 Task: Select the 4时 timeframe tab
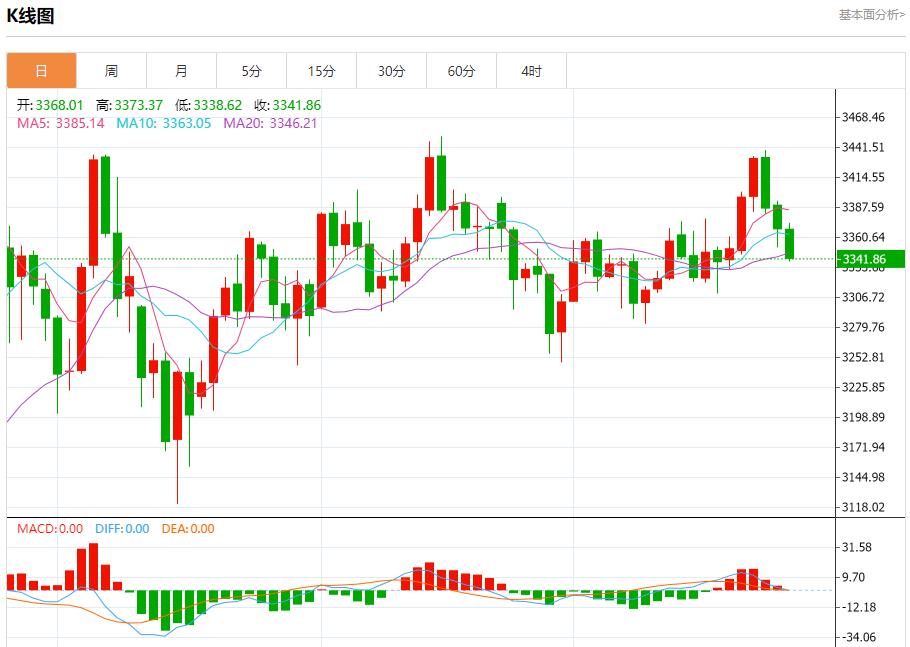point(531,70)
